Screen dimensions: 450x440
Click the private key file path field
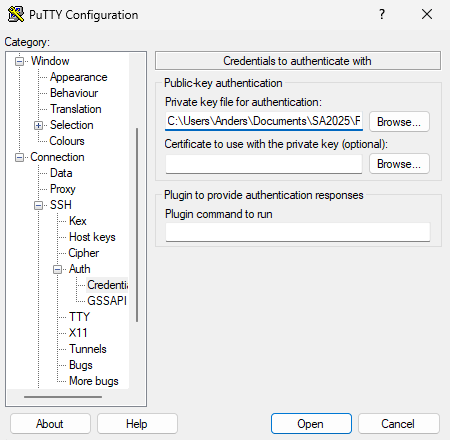pos(264,121)
